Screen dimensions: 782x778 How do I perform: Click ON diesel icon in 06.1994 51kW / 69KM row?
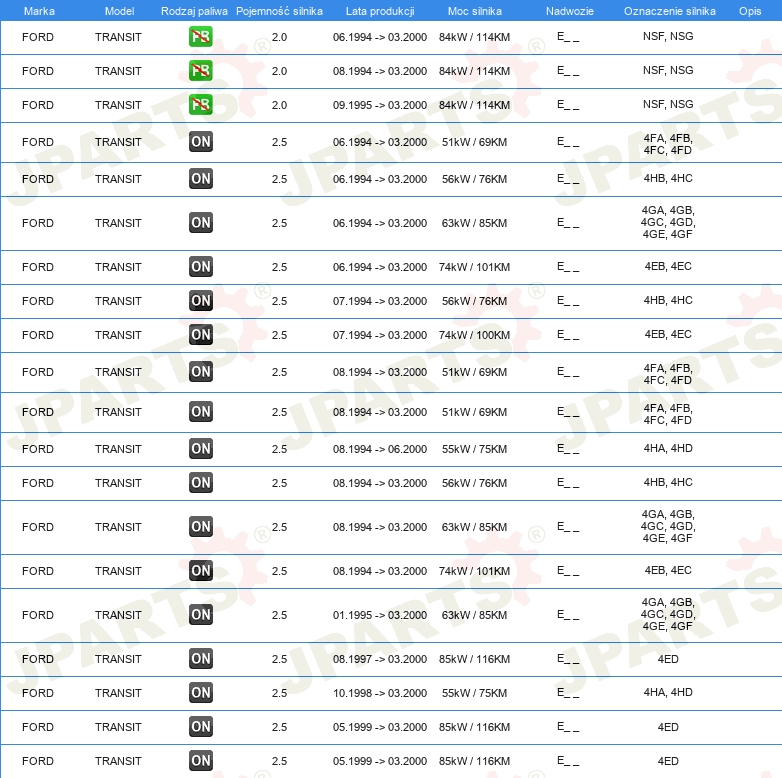[x=201, y=142]
